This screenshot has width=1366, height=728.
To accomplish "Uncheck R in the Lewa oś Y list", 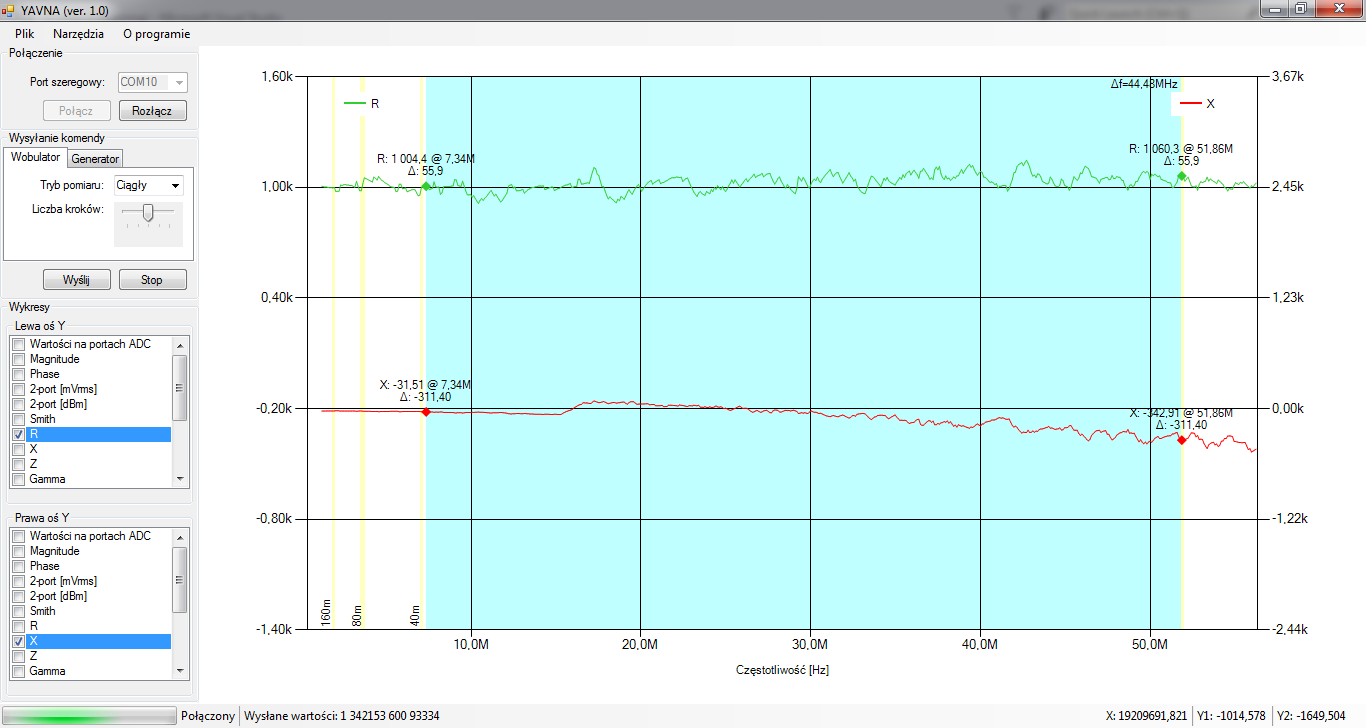I will pos(18,435).
